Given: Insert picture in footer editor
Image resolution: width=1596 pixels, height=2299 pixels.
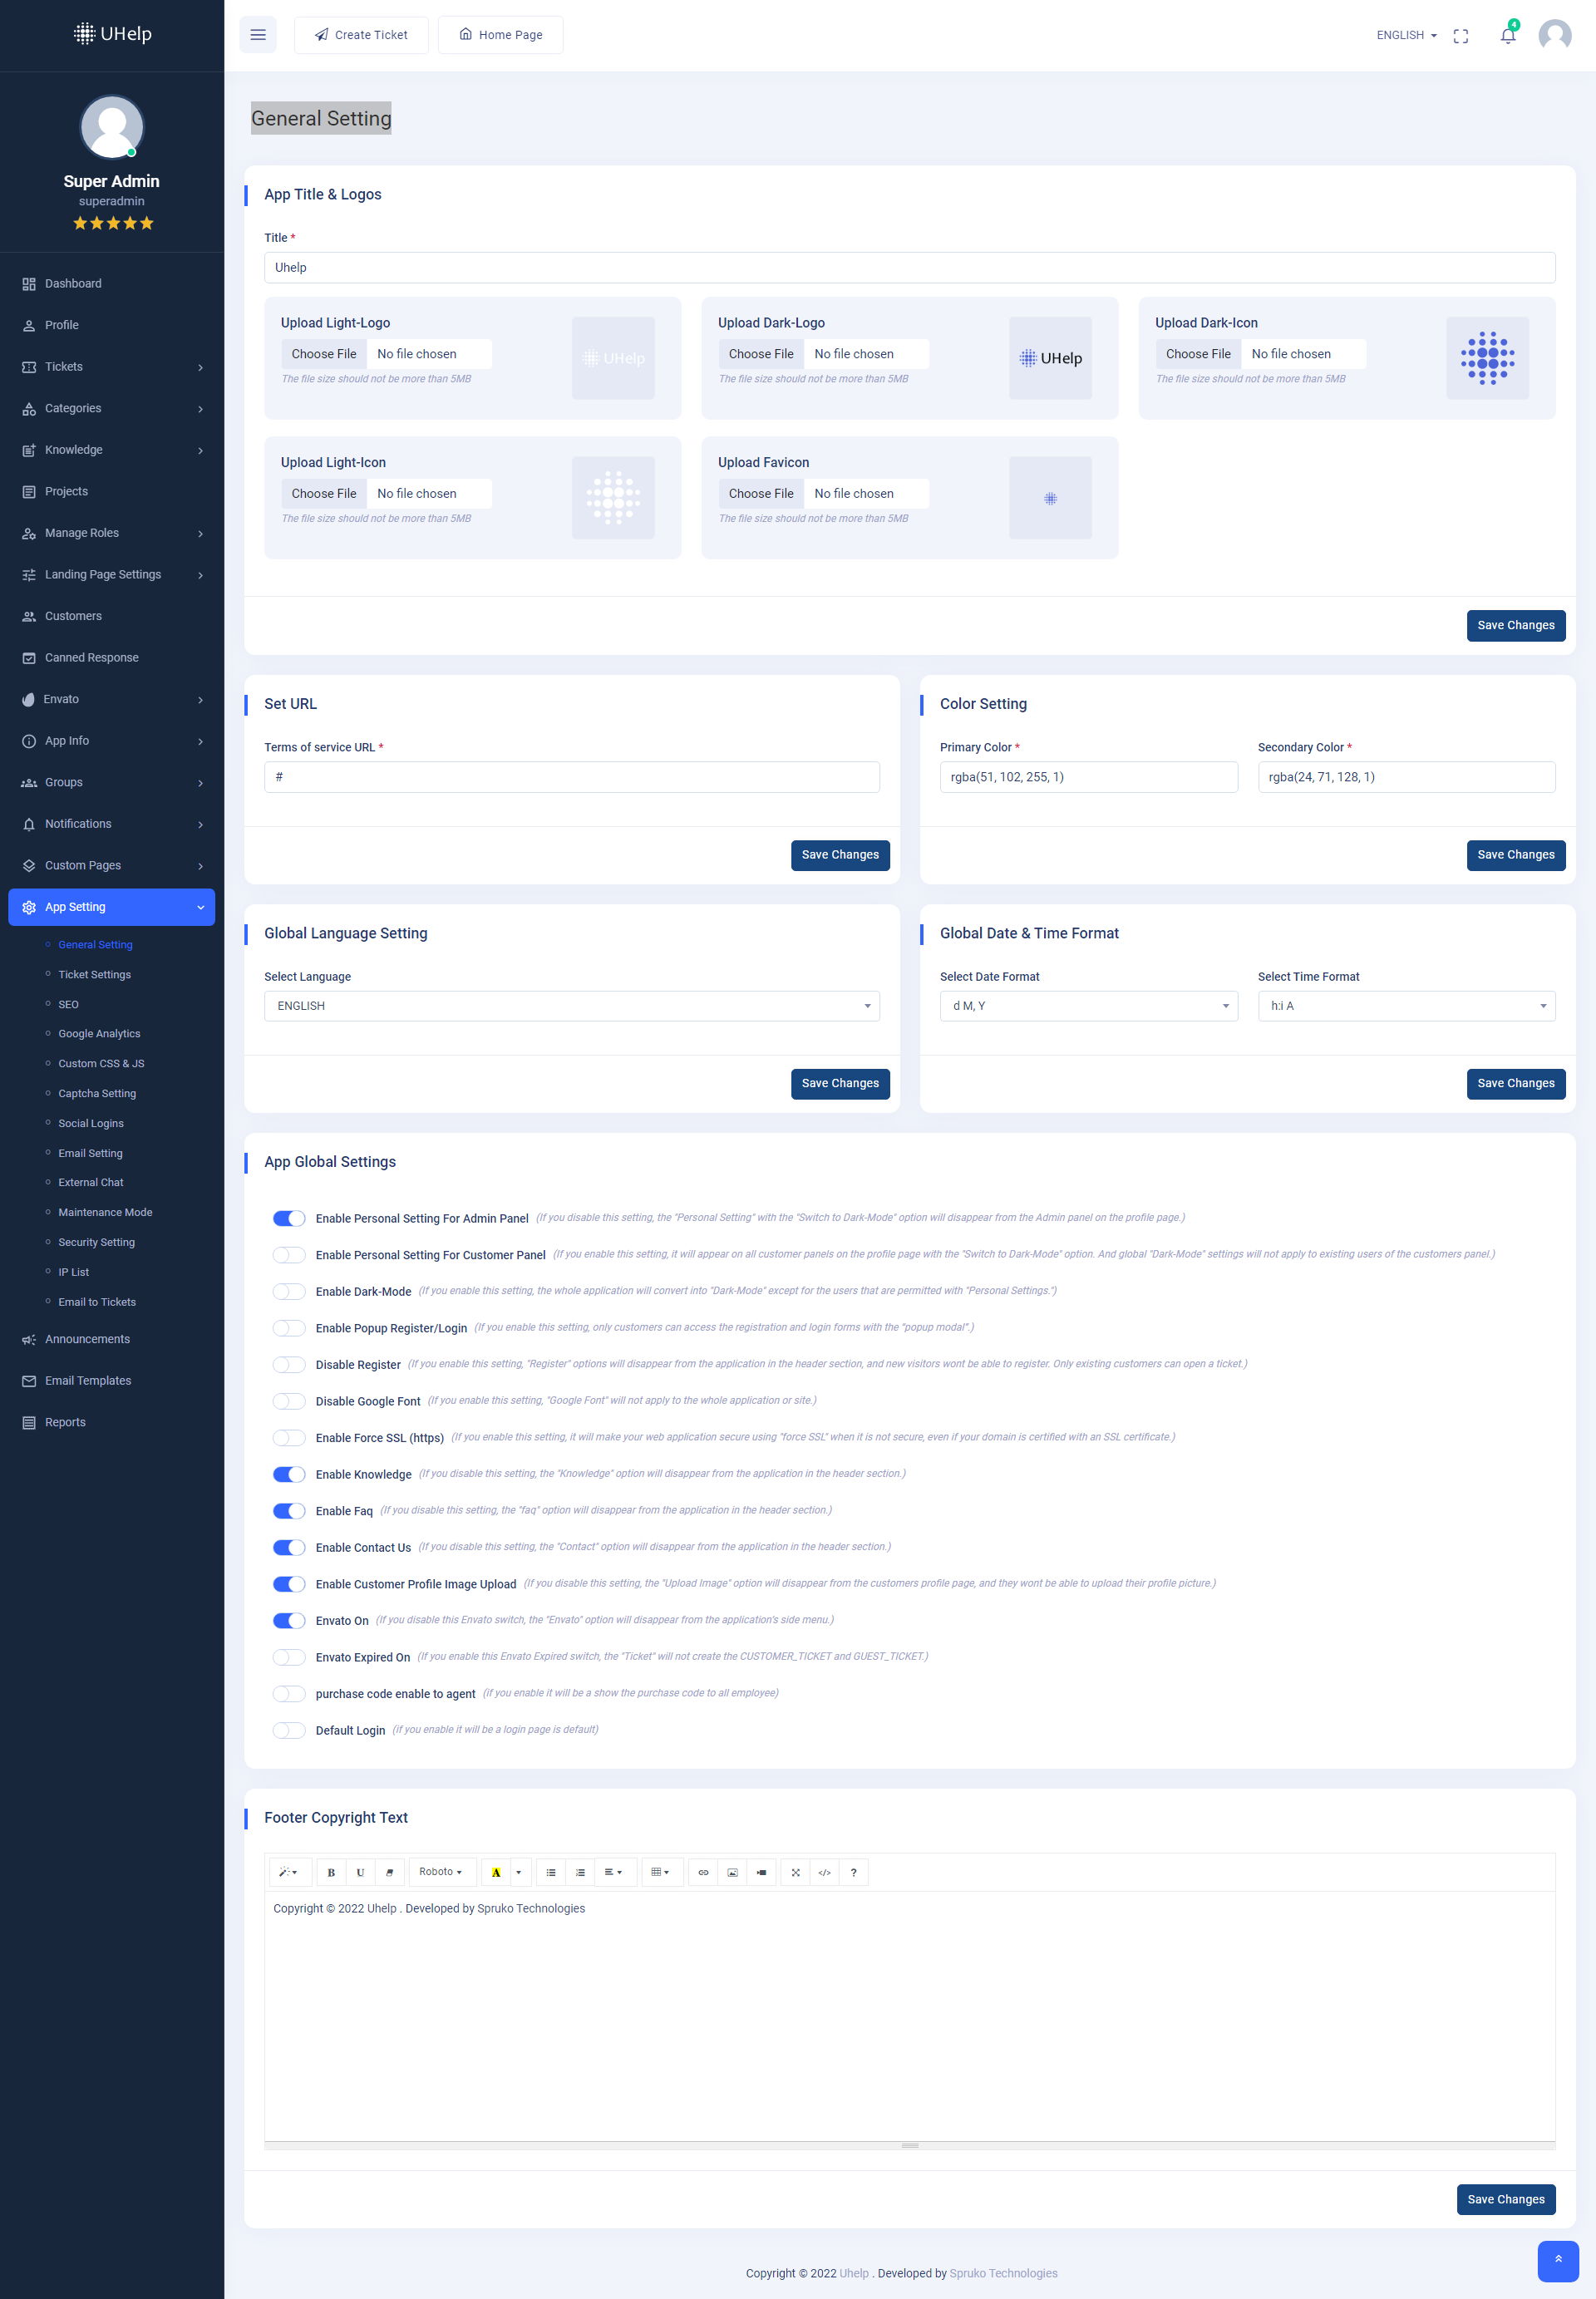Looking at the screenshot, I should tap(732, 1872).
